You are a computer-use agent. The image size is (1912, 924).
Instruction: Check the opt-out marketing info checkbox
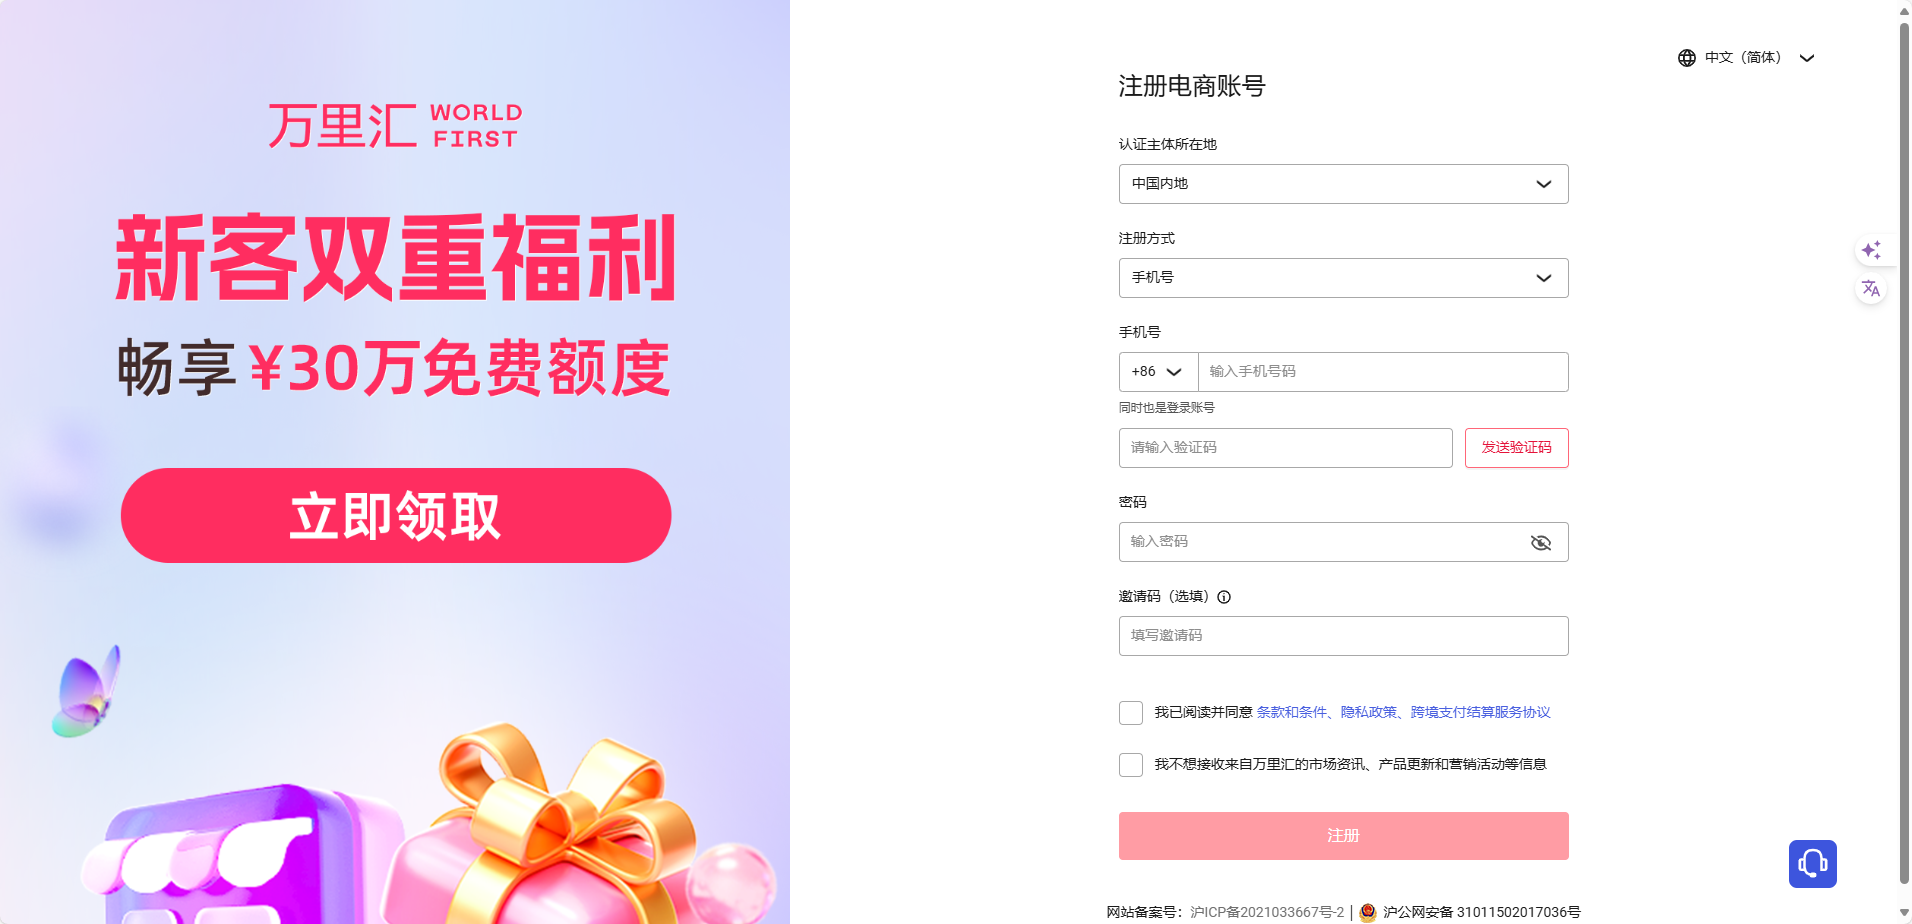coord(1131,765)
